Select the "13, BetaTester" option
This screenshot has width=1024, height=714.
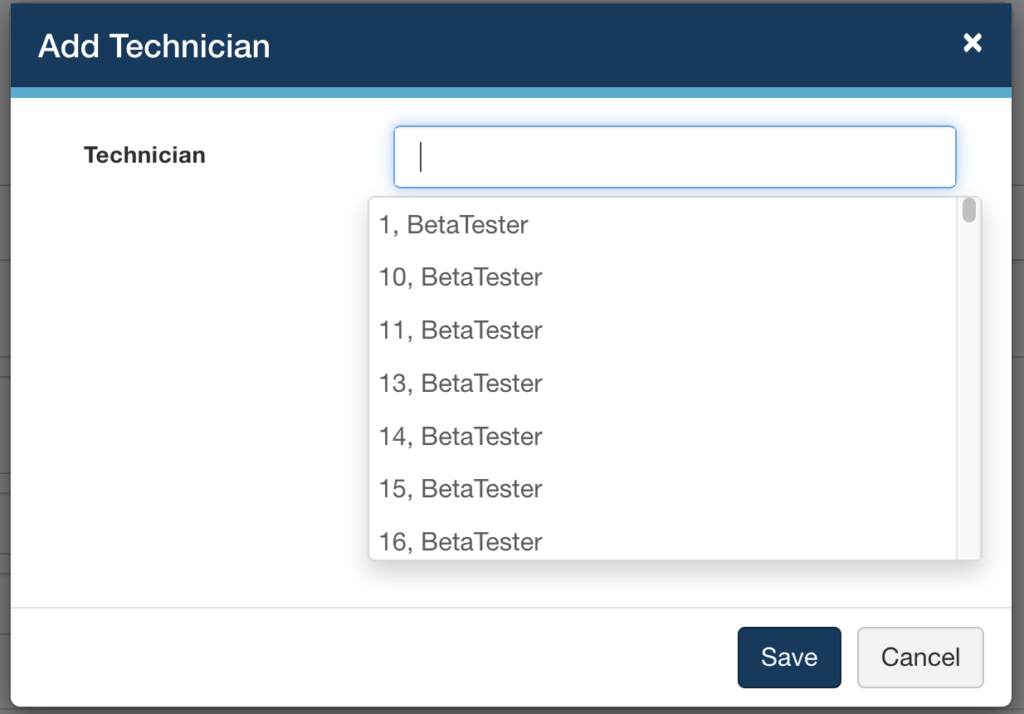click(x=461, y=383)
